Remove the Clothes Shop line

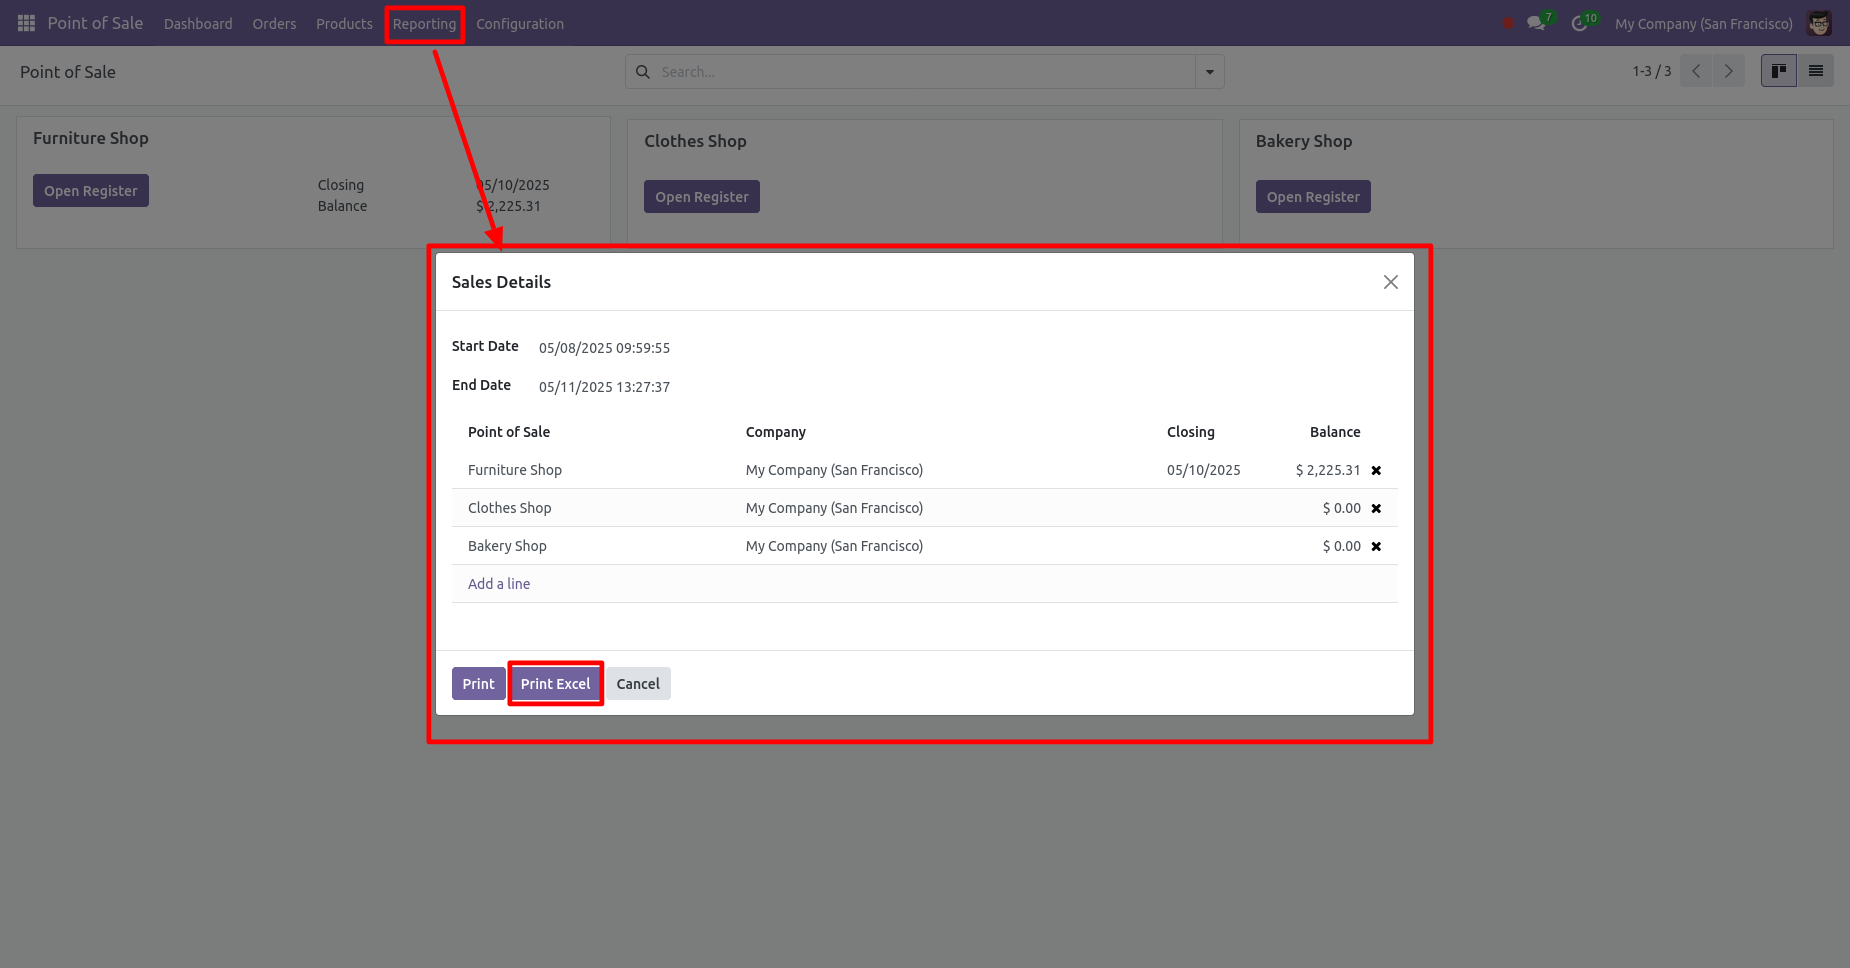[x=1376, y=508]
